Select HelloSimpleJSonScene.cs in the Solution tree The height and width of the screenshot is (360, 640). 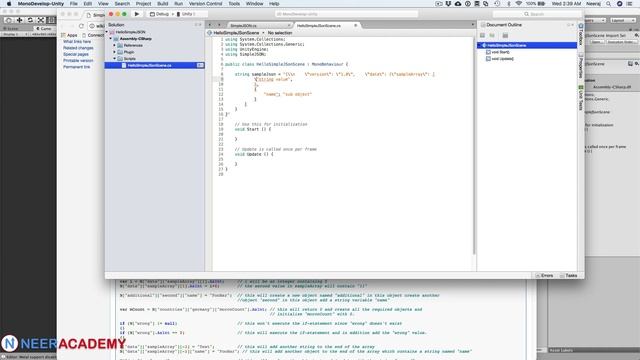154,65
